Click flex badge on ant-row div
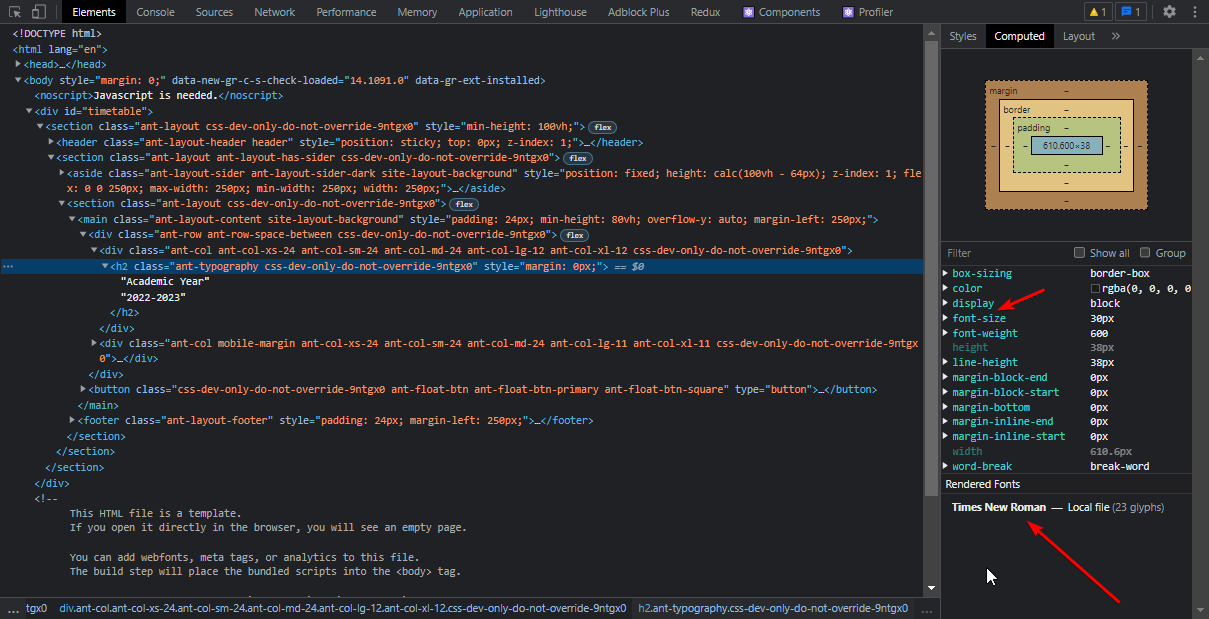Viewport: 1209px width, 619px height. (574, 235)
